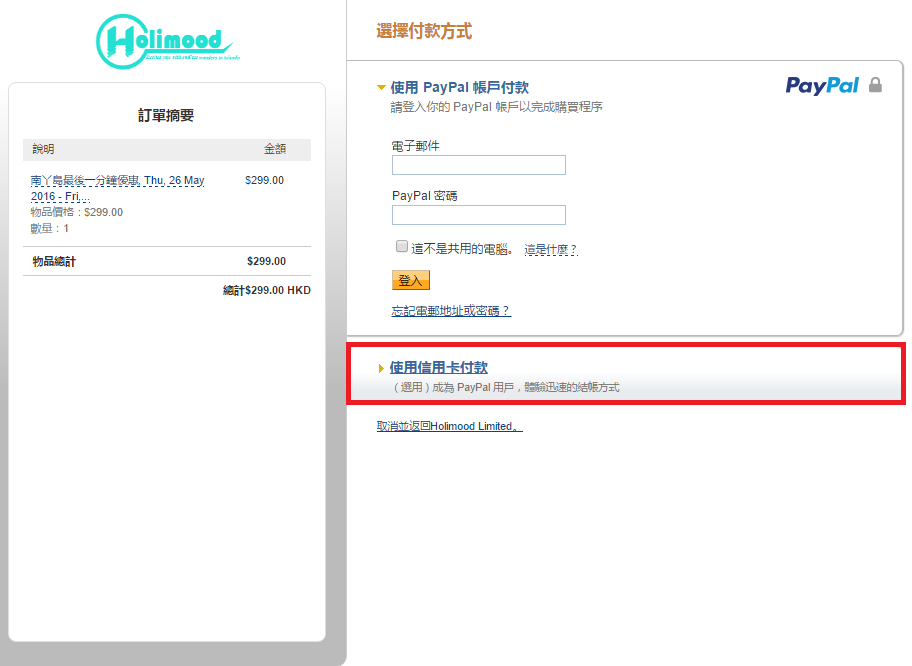Image resolution: width=912 pixels, height=666 pixels.
Task: Click the 選擇付款方式 page heading
Action: tap(424, 32)
